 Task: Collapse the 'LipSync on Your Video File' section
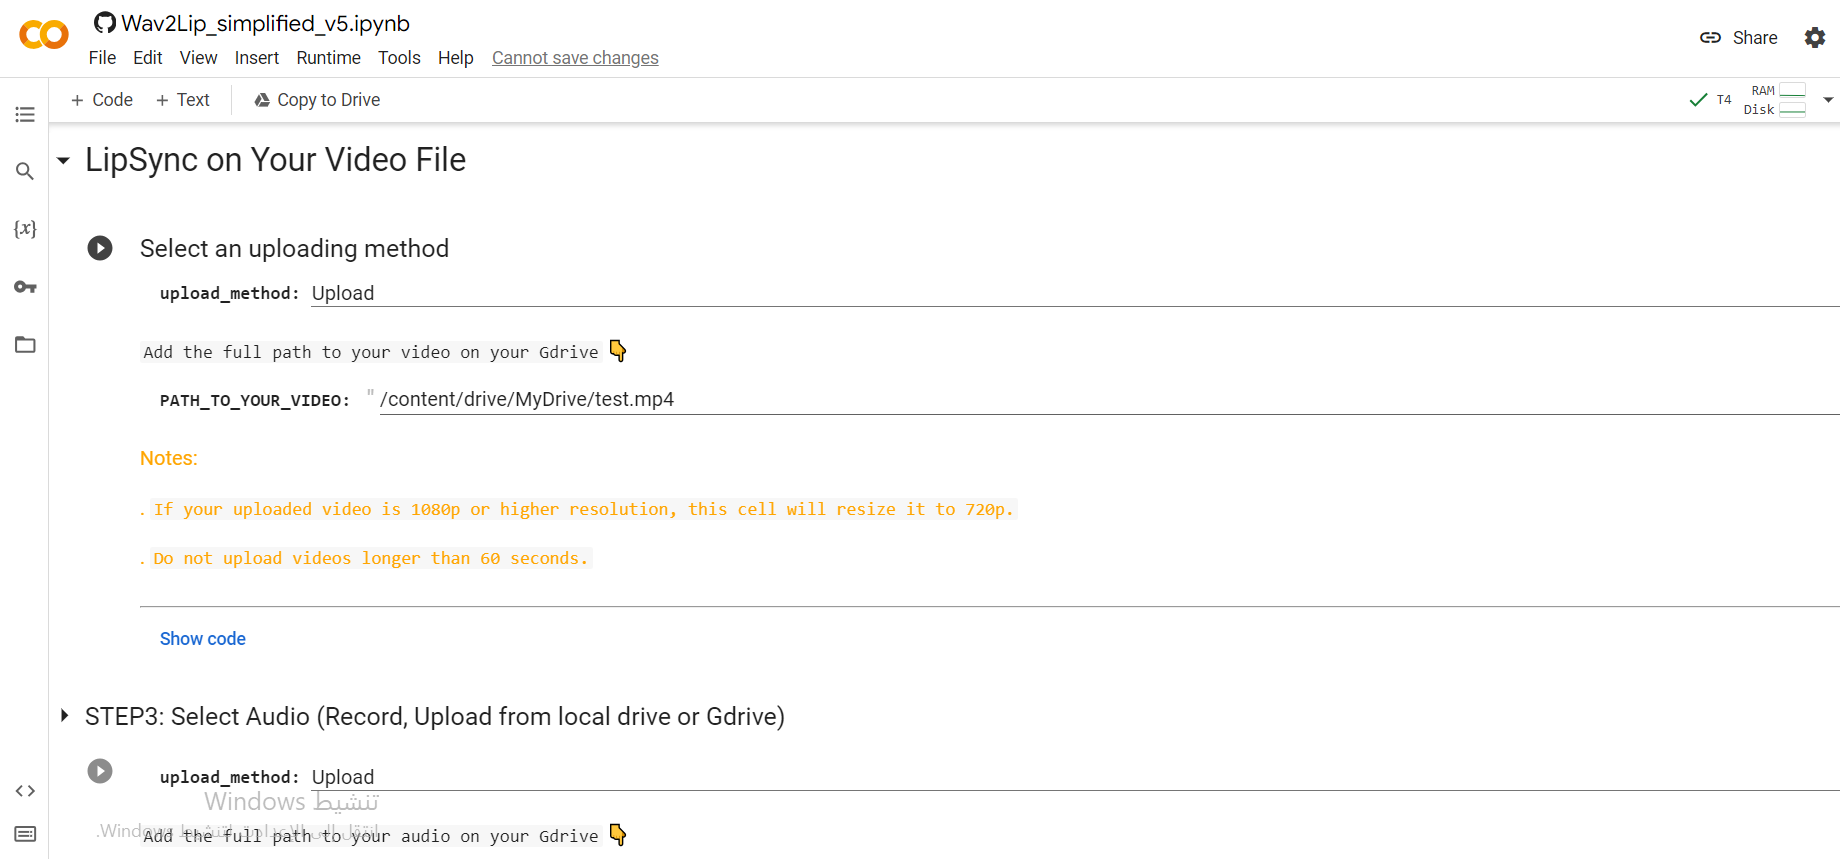[x=64, y=160]
